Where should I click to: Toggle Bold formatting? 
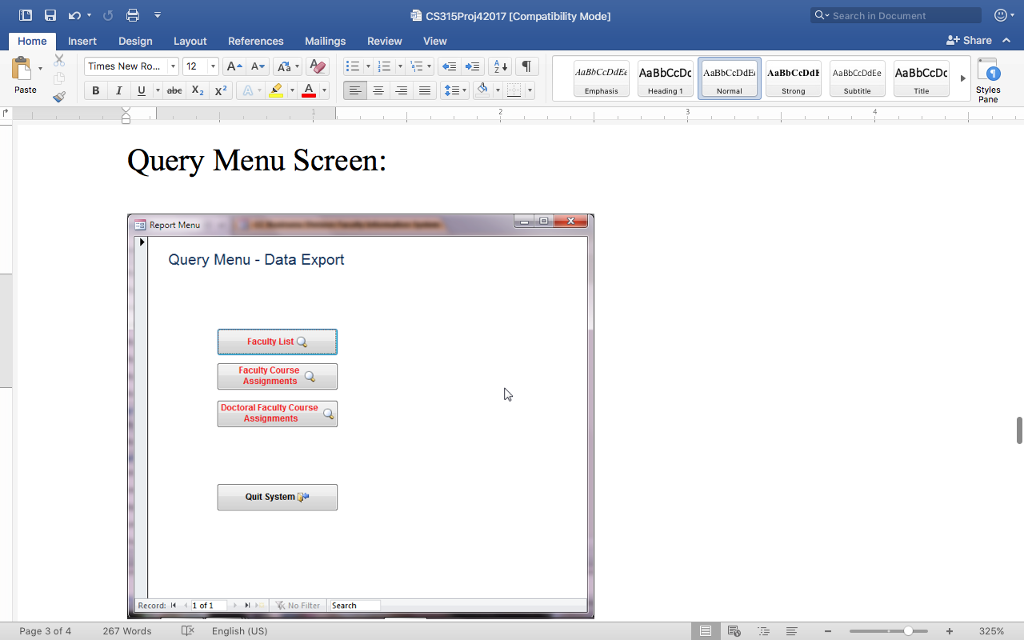pos(95,91)
